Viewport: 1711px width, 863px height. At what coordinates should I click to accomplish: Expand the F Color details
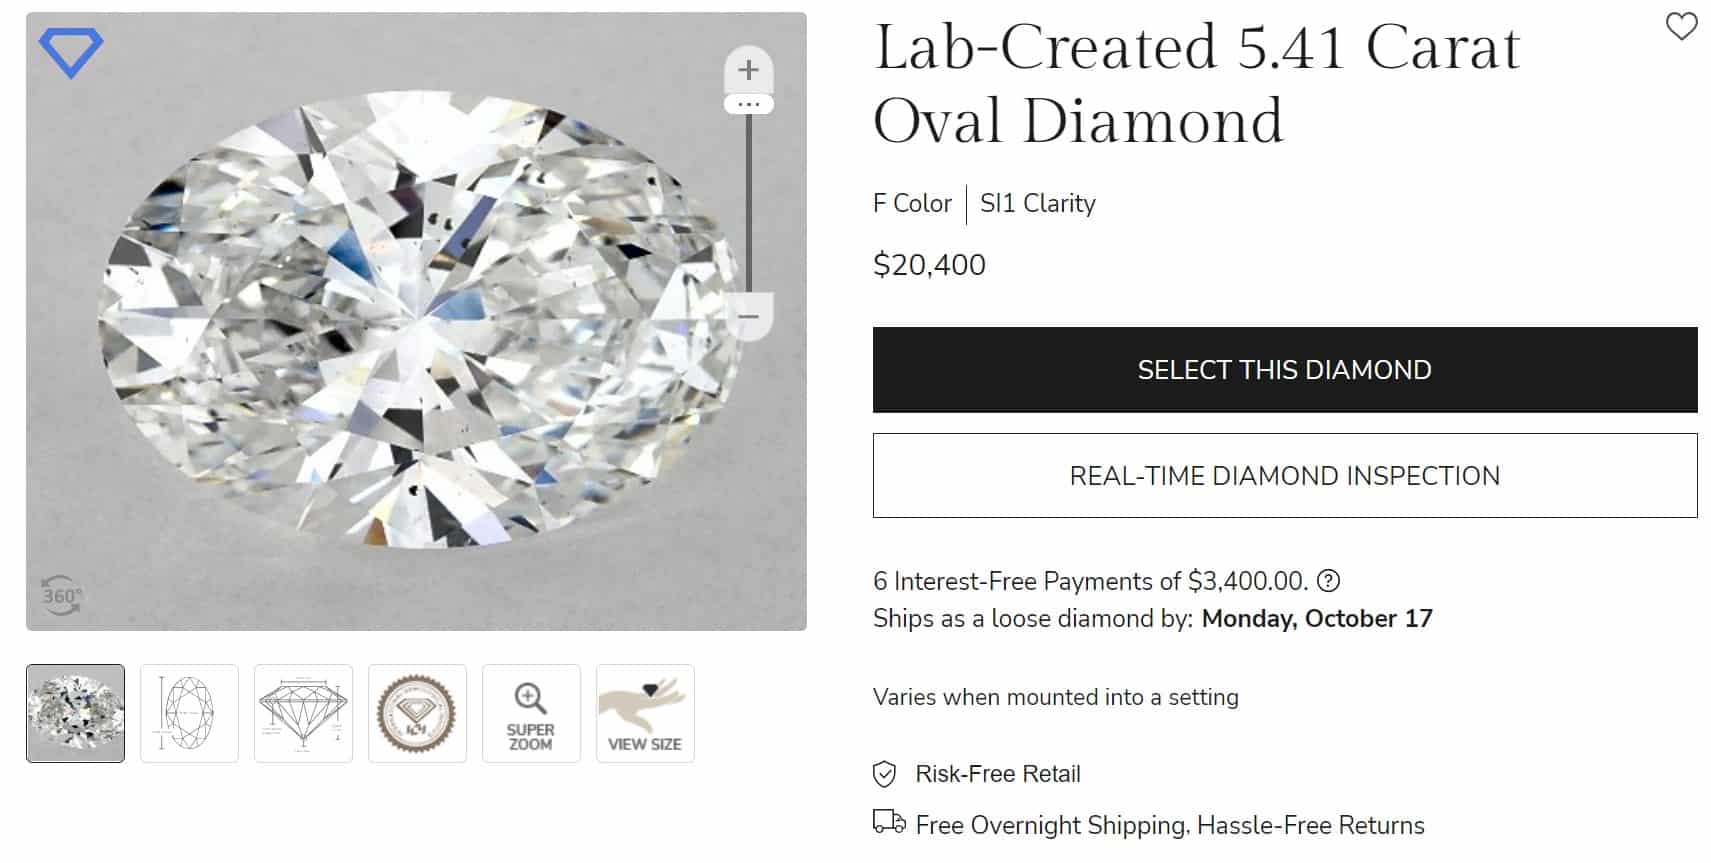point(912,203)
